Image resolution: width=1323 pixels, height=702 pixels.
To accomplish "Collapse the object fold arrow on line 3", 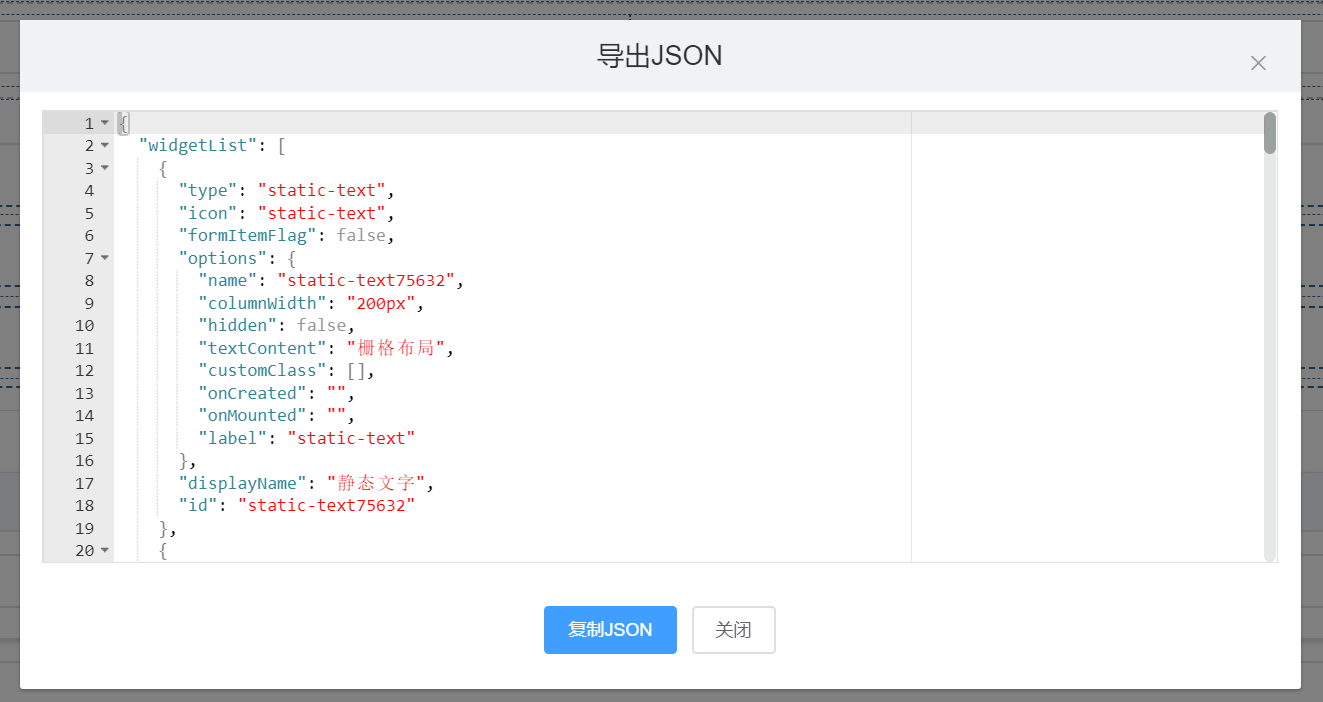I will pyautogui.click(x=105, y=168).
